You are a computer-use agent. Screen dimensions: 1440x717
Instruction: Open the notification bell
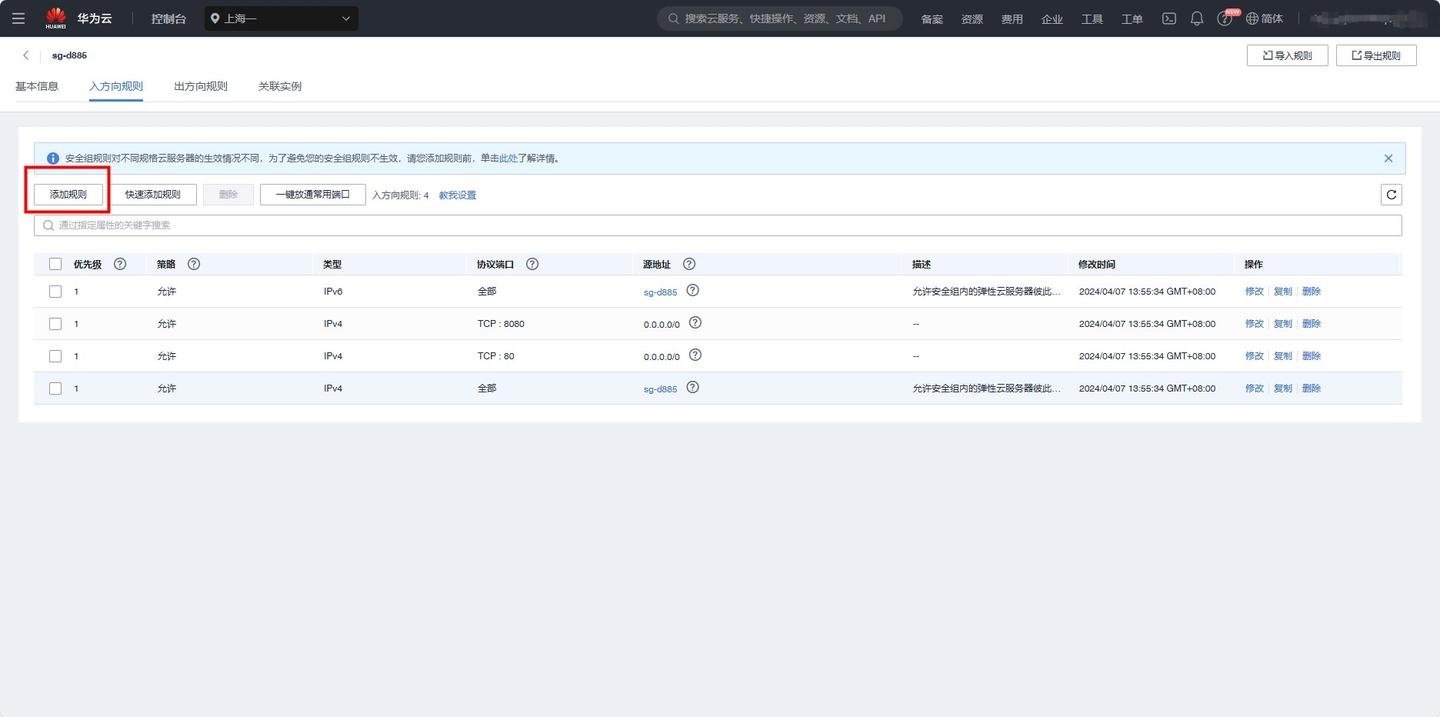pyautogui.click(x=1196, y=18)
